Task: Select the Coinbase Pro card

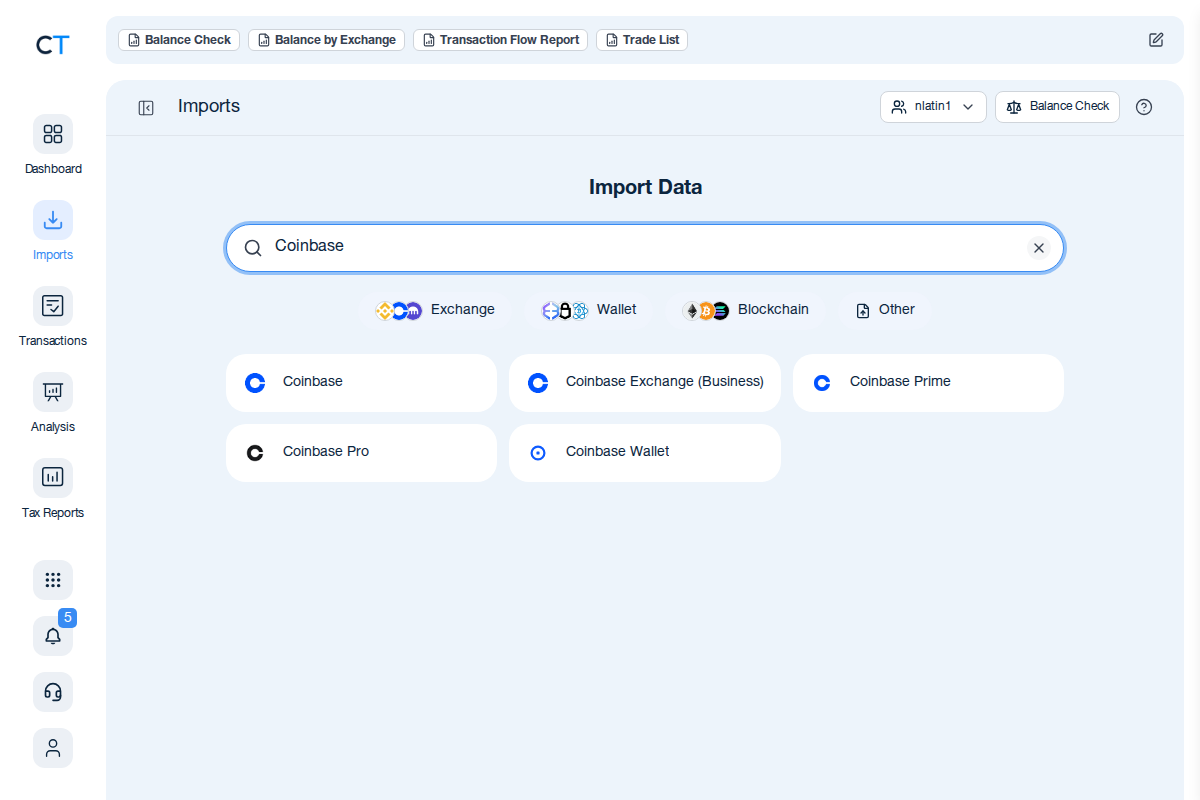Action: coord(361,453)
